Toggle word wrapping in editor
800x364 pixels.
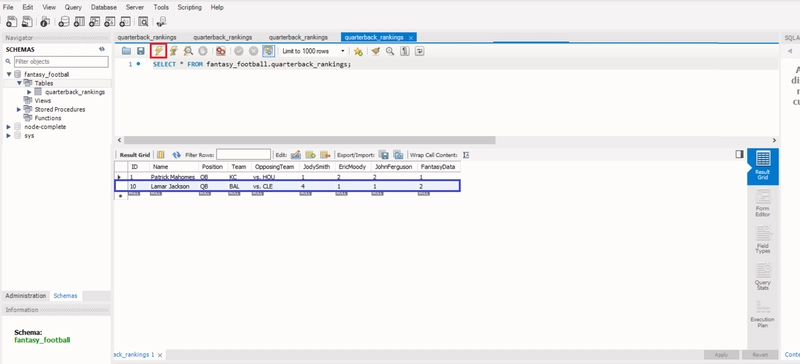pos(419,51)
